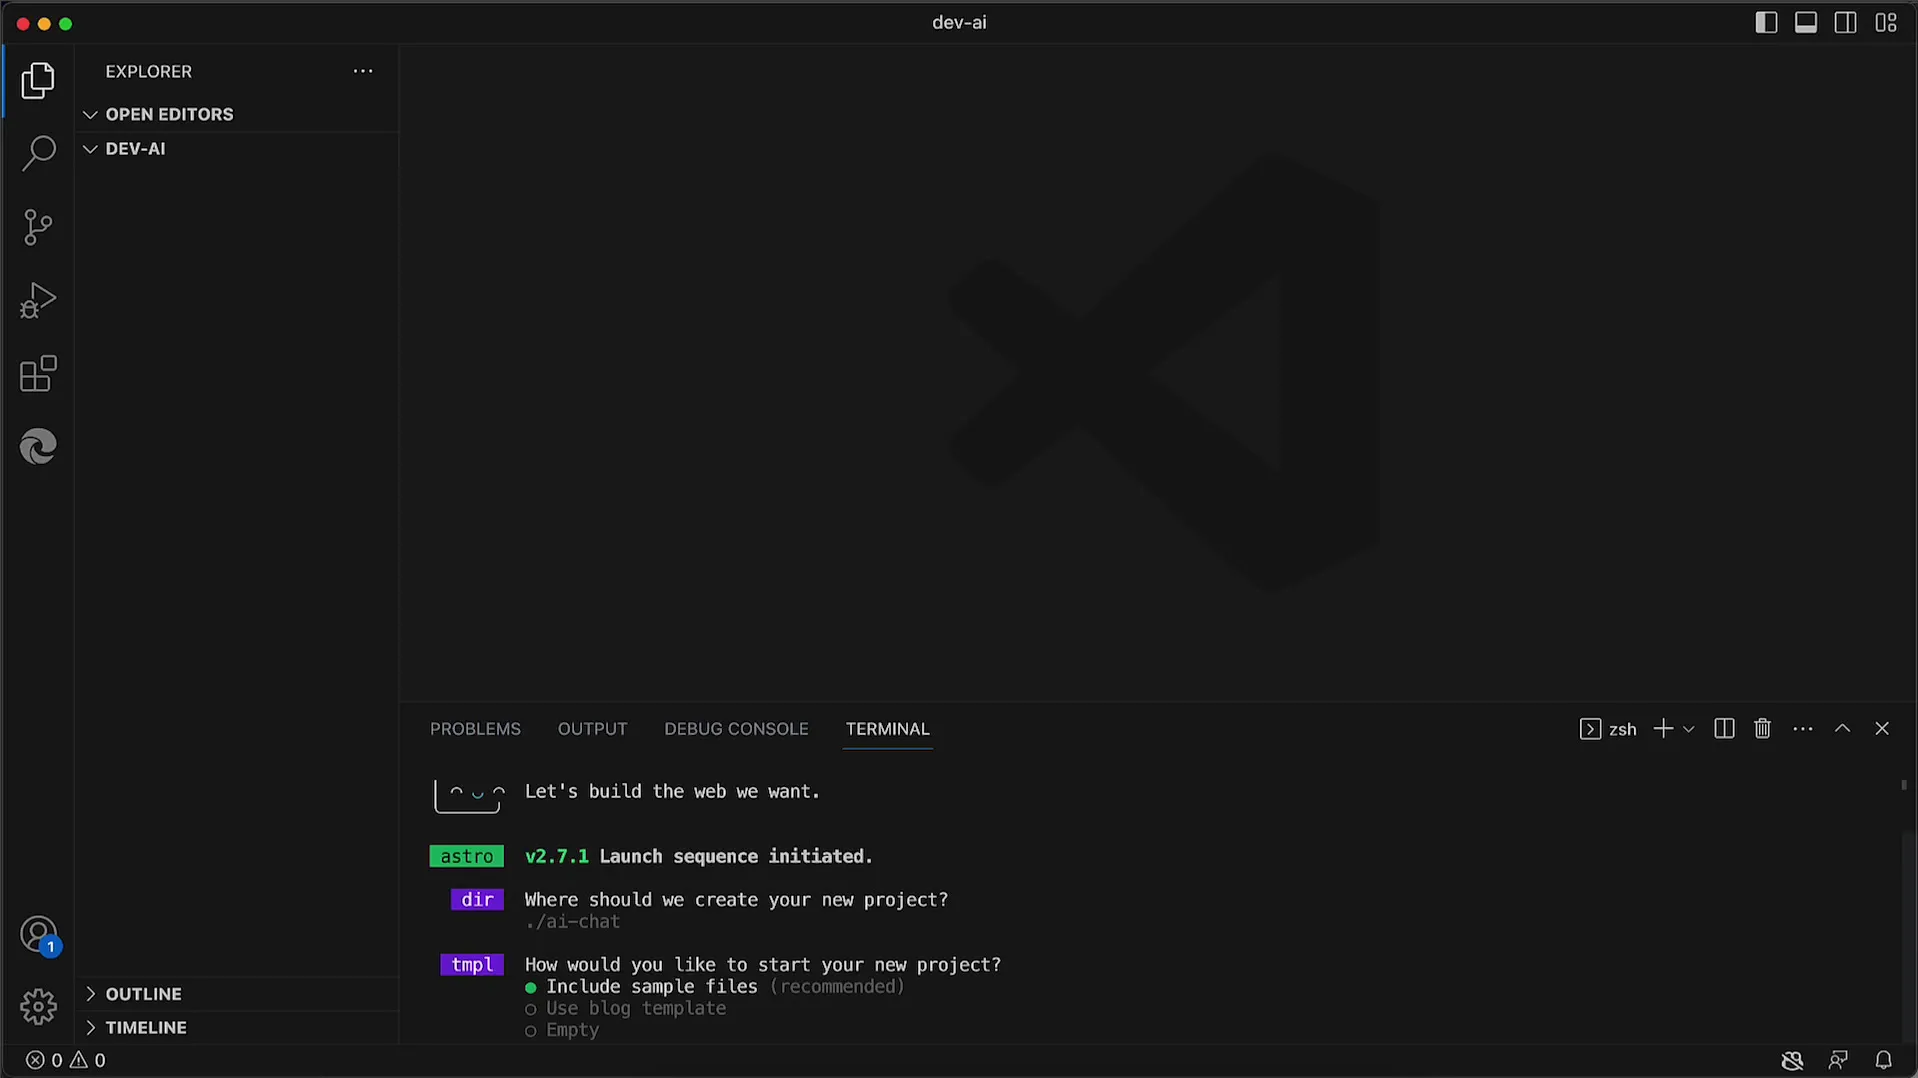Select Use blog template option
The image size is (1918, 1078).
tap(625, 1008)
